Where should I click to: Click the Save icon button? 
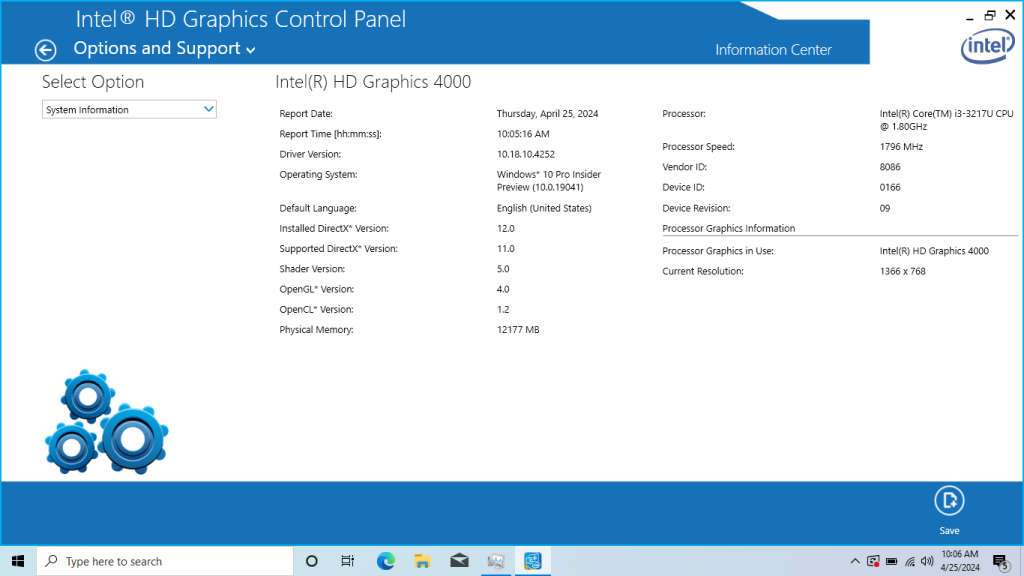click(948, 500)
